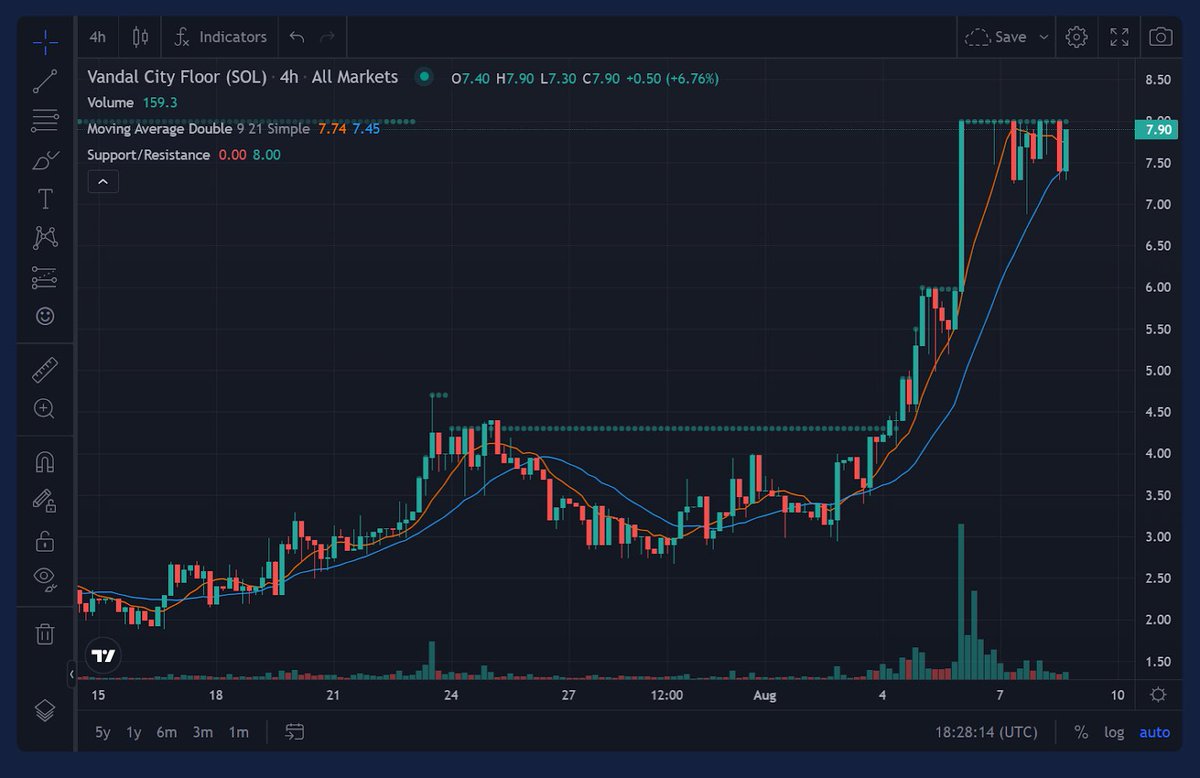Click the undo arrow
1200x778 pixels.
tap(296, 37)
